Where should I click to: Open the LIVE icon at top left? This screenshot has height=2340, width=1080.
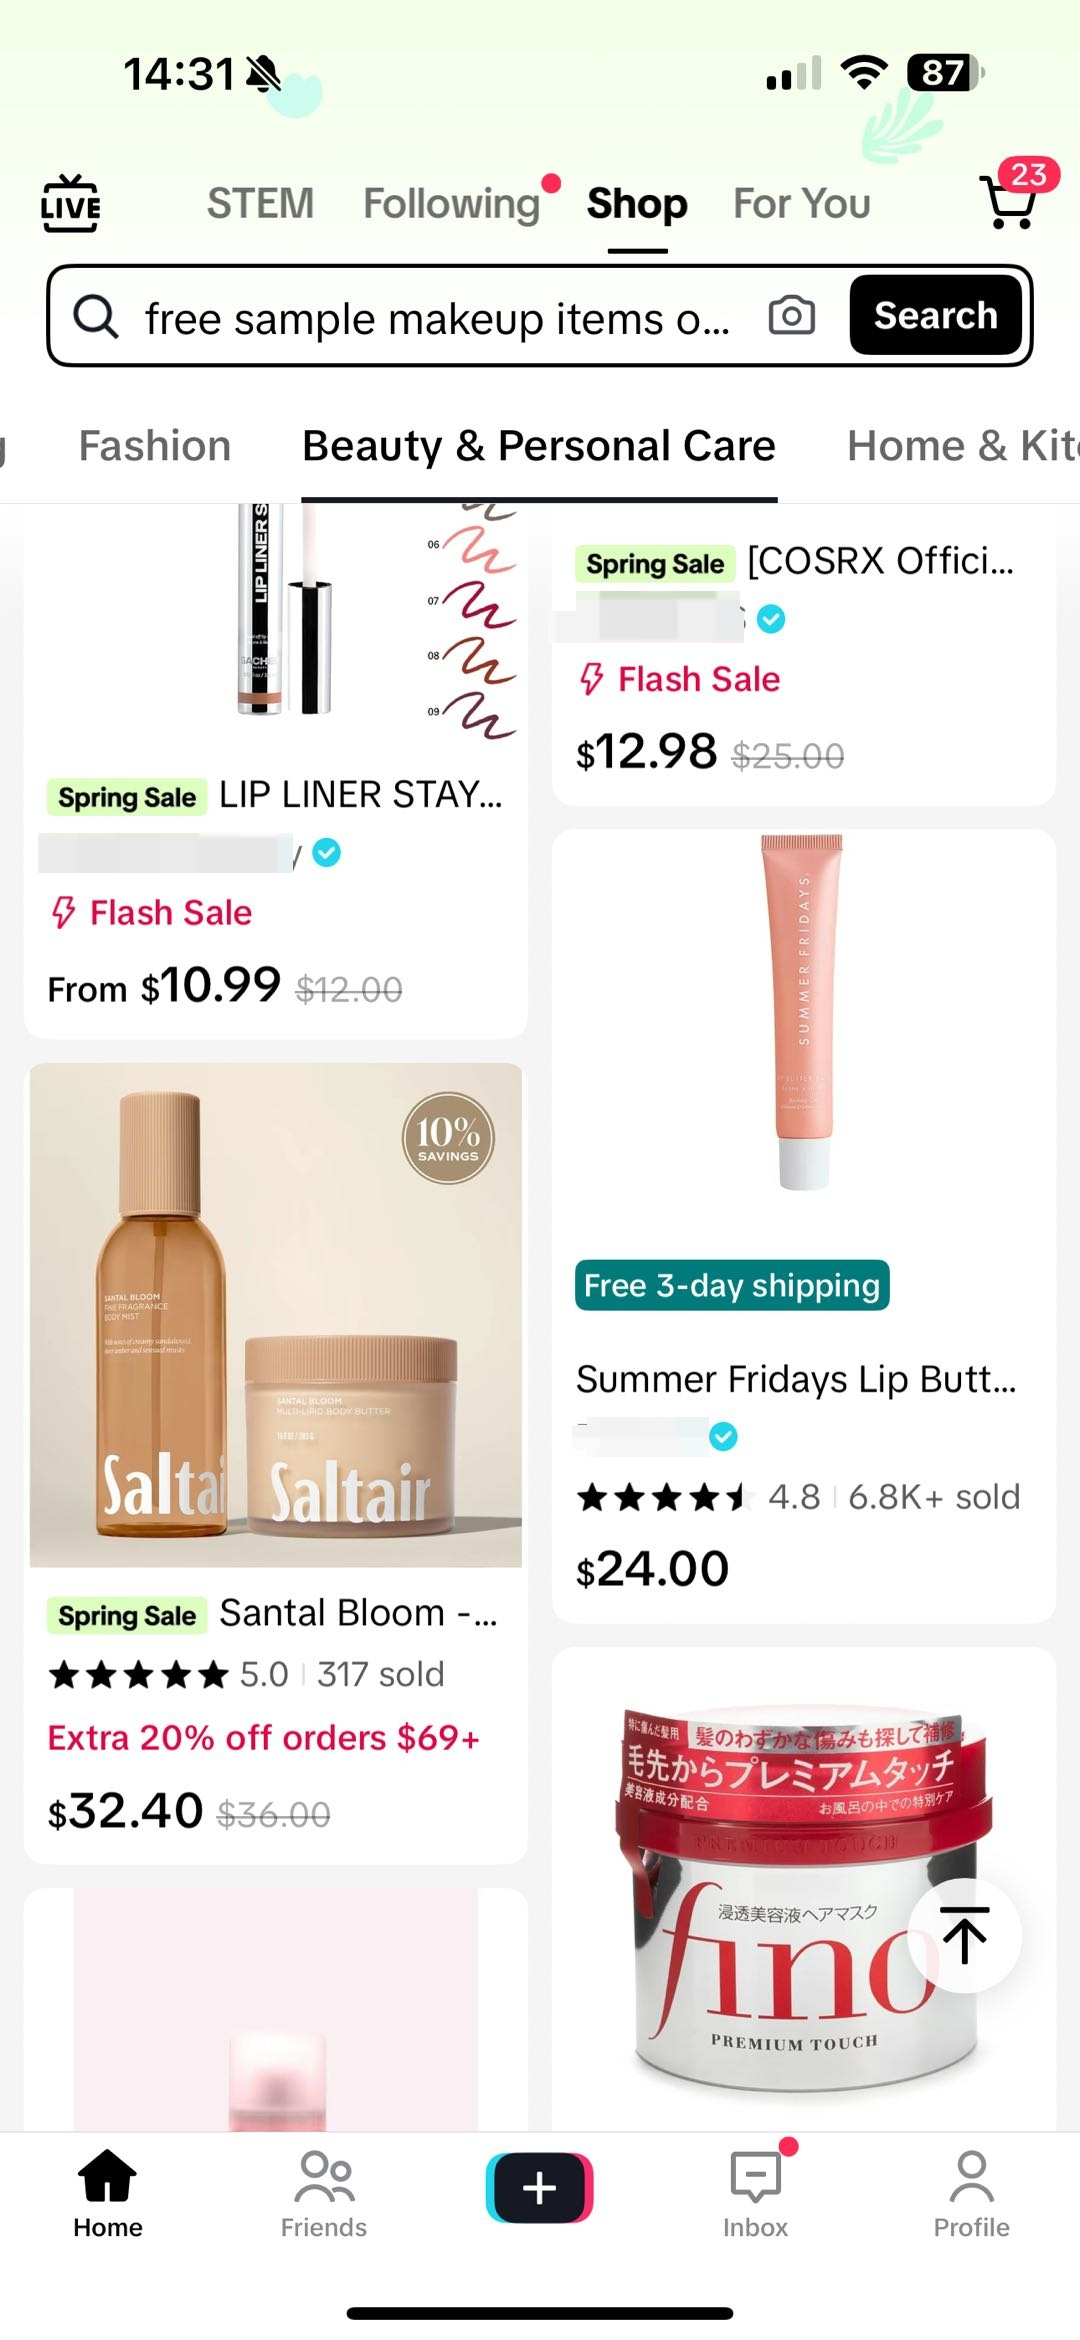pyautogui.click(x=70, y=204)
